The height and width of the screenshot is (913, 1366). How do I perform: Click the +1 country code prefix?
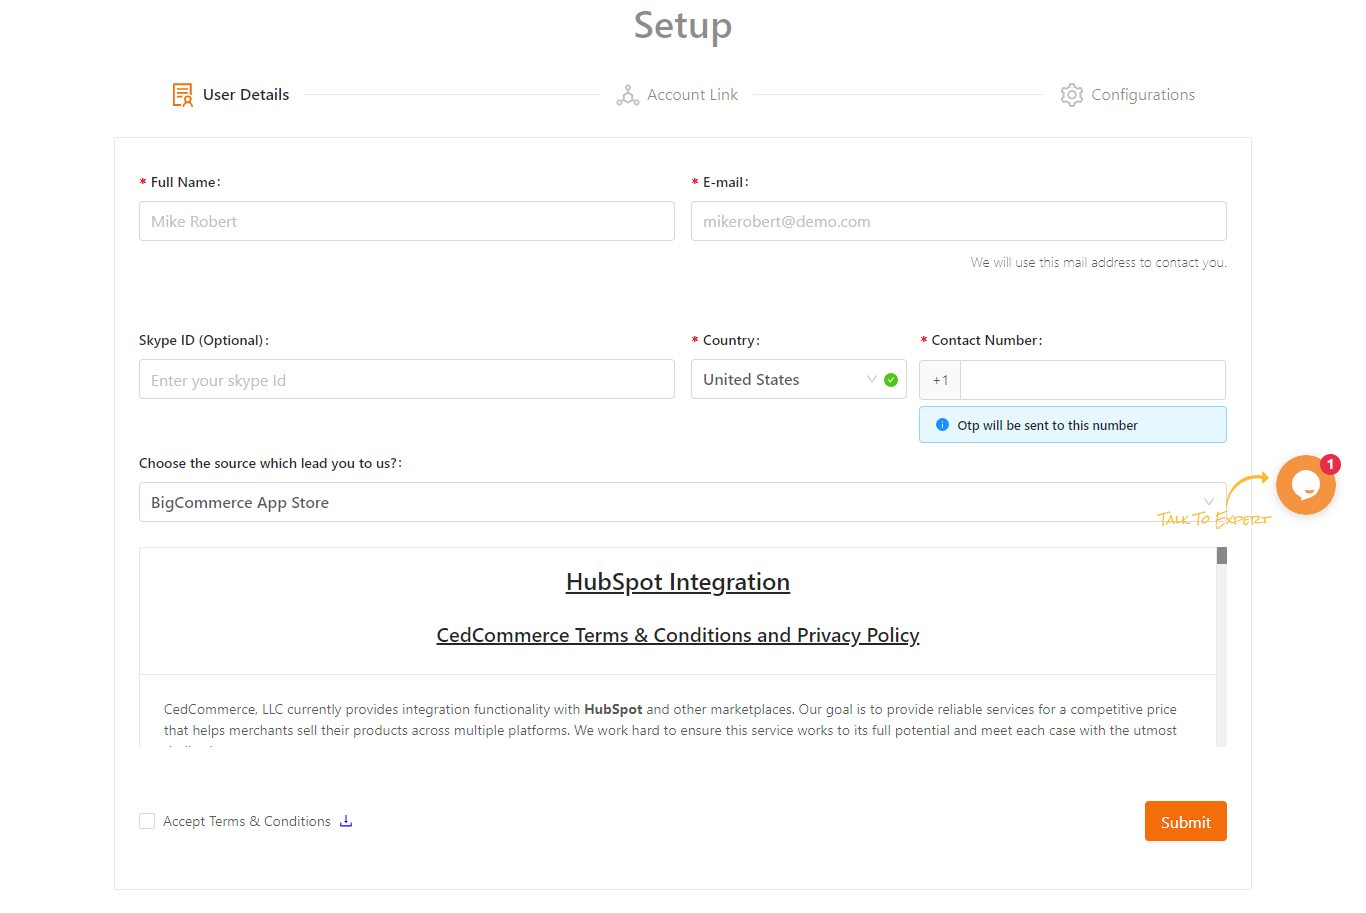click(940, 380)
